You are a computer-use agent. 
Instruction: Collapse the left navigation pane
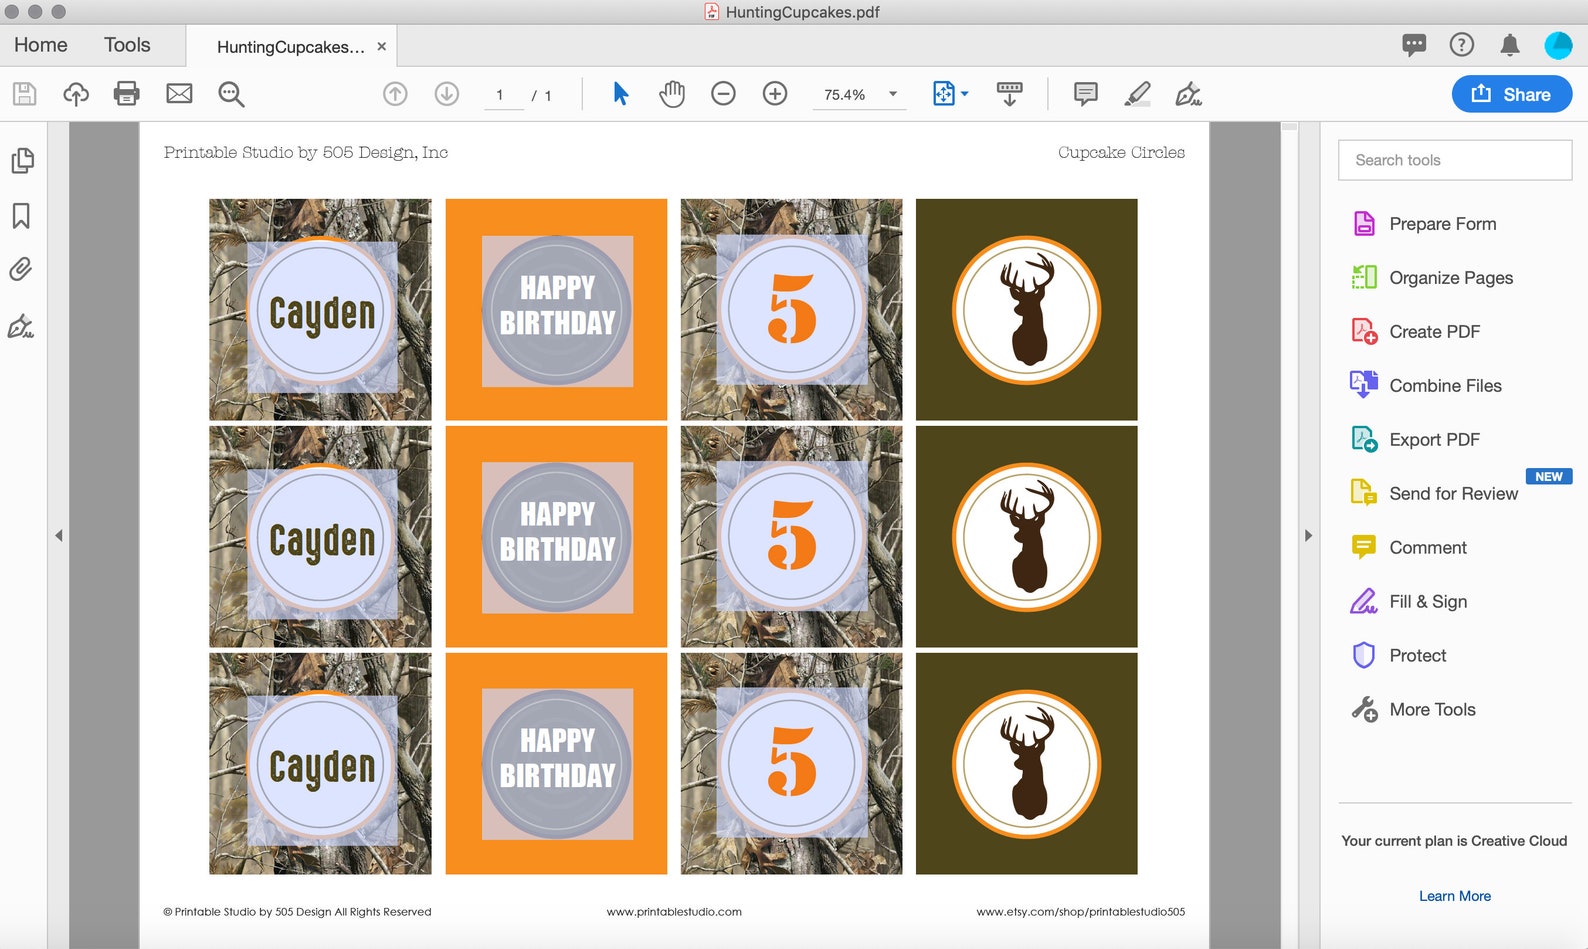coord(59,536)
